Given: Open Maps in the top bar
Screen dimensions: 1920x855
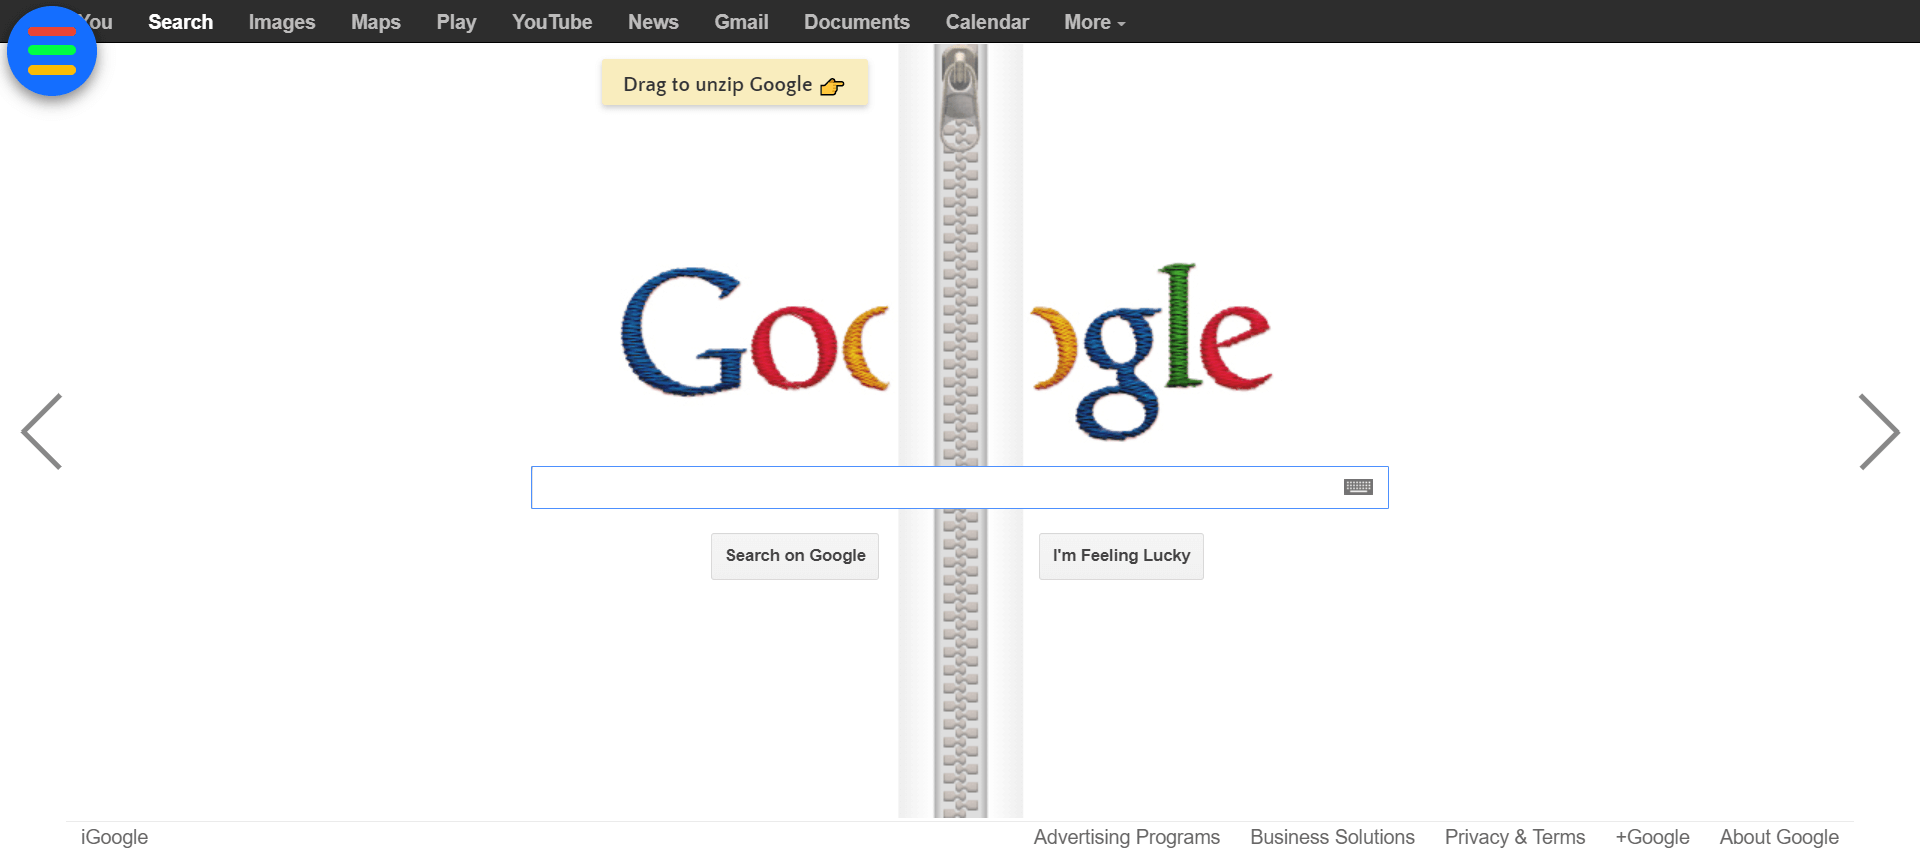Looking at the screenshot, I should click(376, 22).
